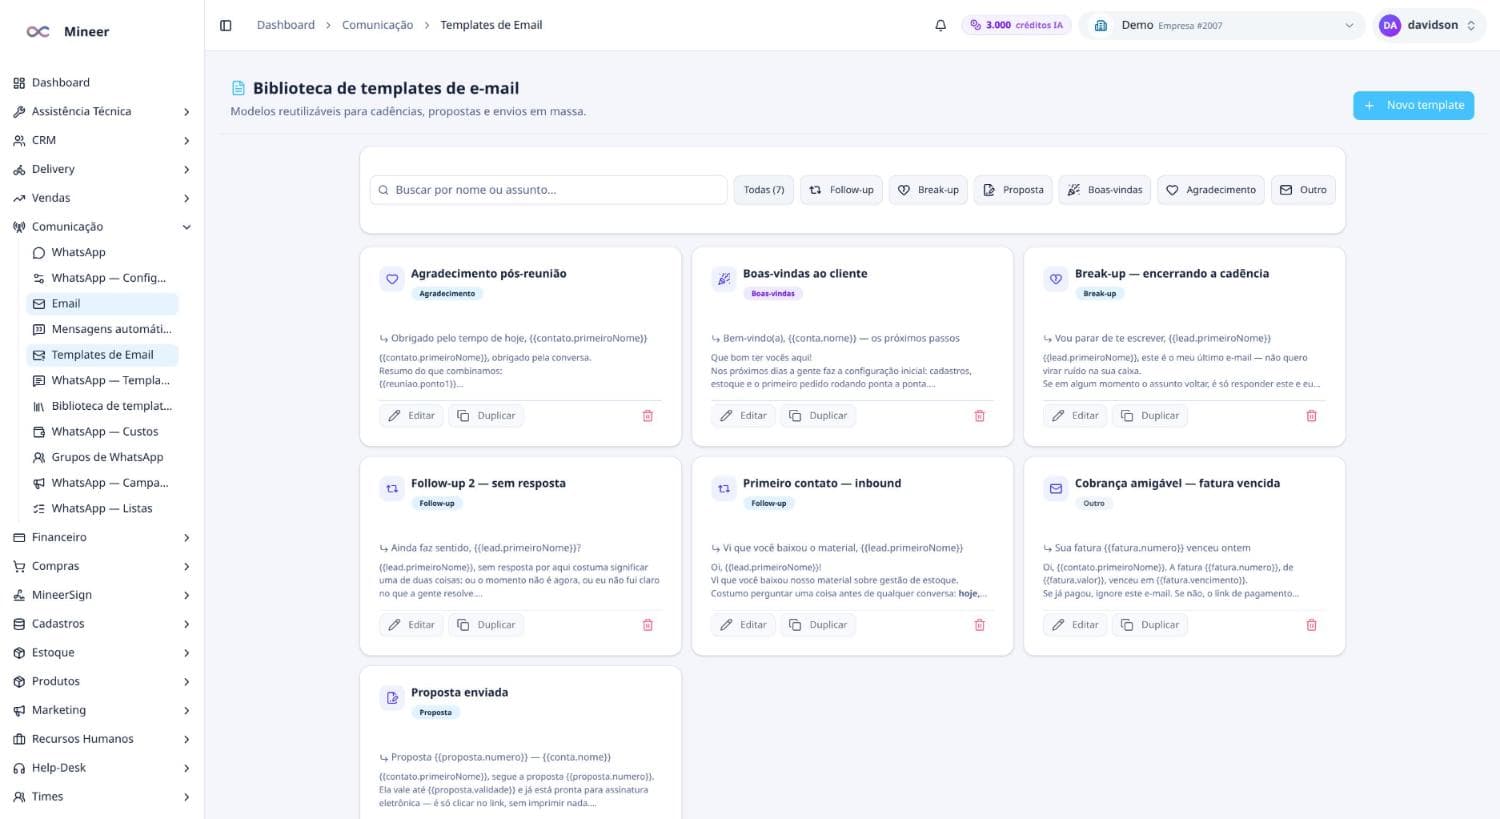Show Todas (7) templates
The image size is (1500, 819).
click(x=764, y=190)
